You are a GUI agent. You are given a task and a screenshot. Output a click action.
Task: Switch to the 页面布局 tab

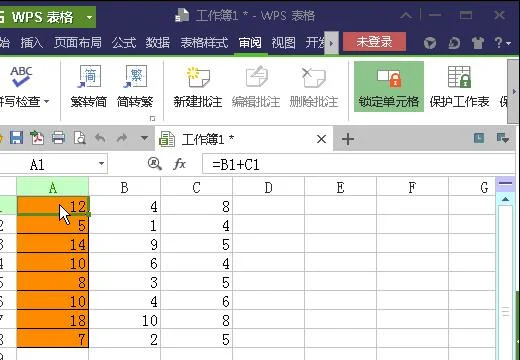coord(78,43)
